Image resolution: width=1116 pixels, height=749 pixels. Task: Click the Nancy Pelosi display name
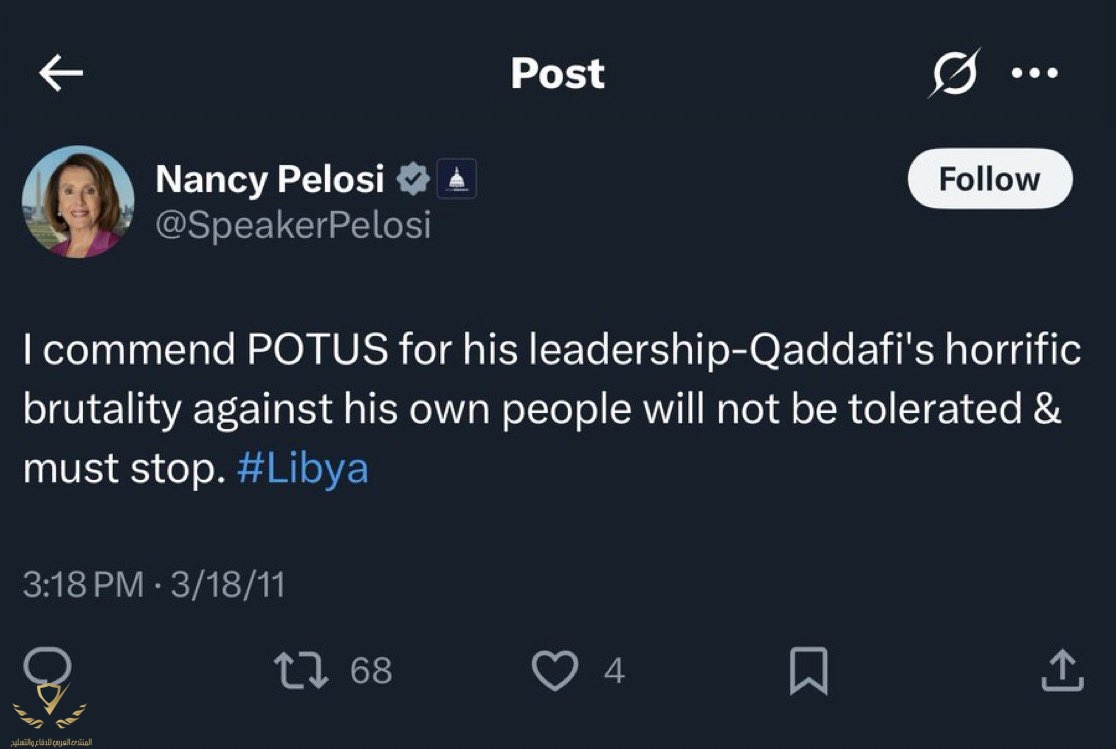pyautogui.click(x=270, y=180)
